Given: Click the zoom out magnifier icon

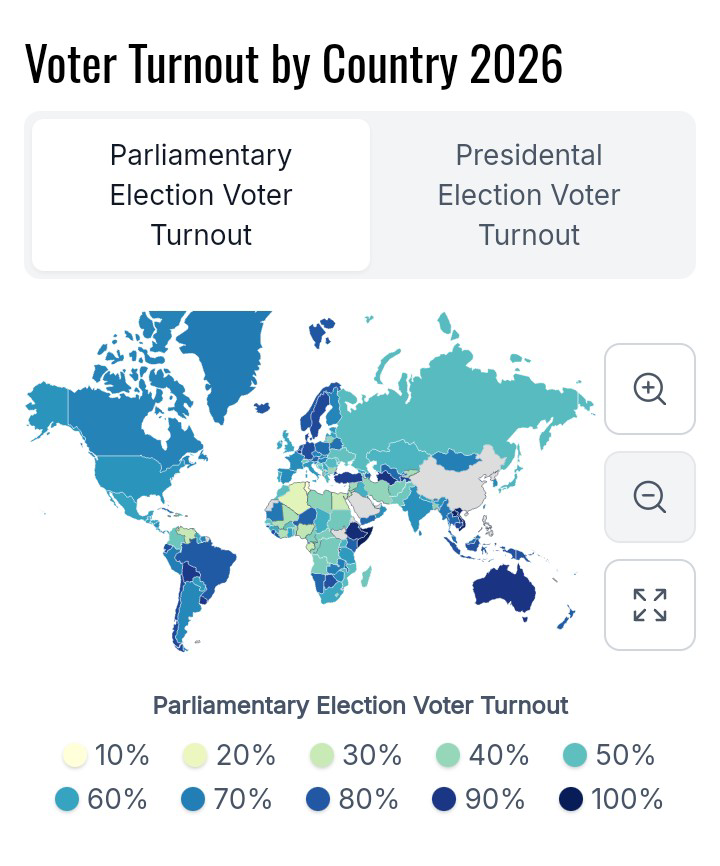Looking at the screenshot, I should pyautogui.click(x=650, y=497).
